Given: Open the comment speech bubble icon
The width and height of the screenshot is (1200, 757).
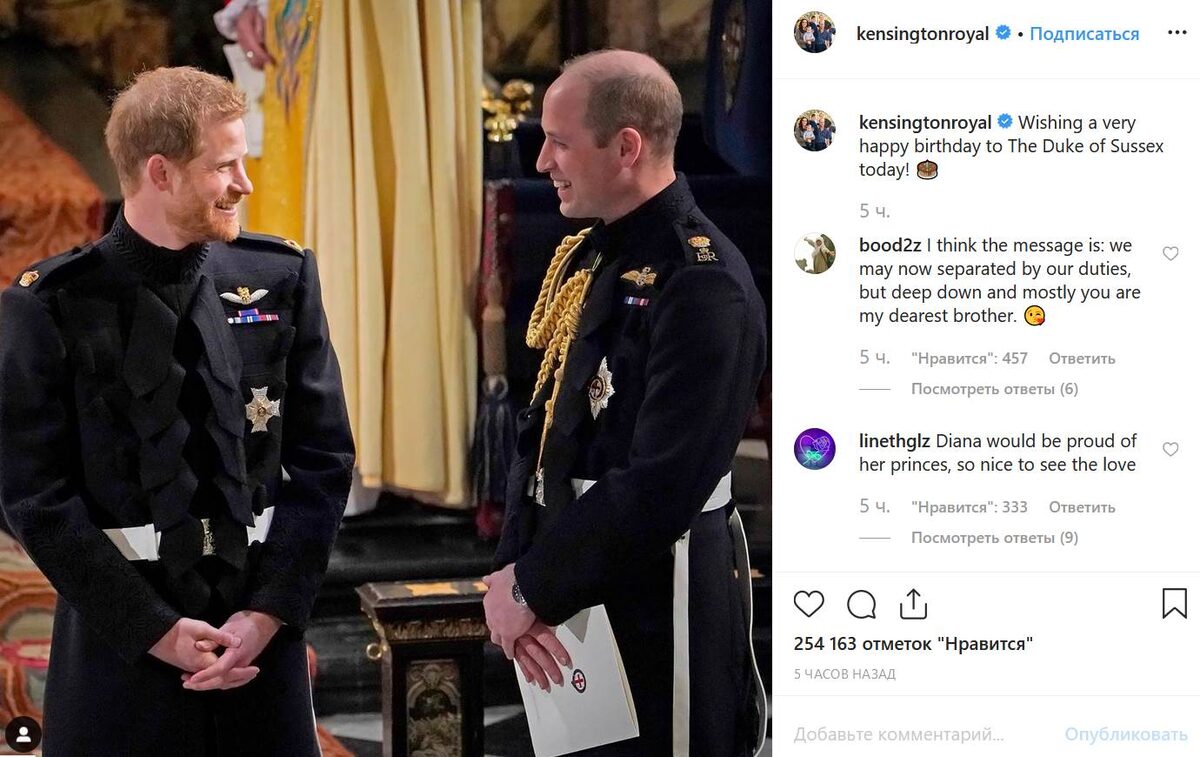Looking at the screenshot, I should click(x=861, y=604).
